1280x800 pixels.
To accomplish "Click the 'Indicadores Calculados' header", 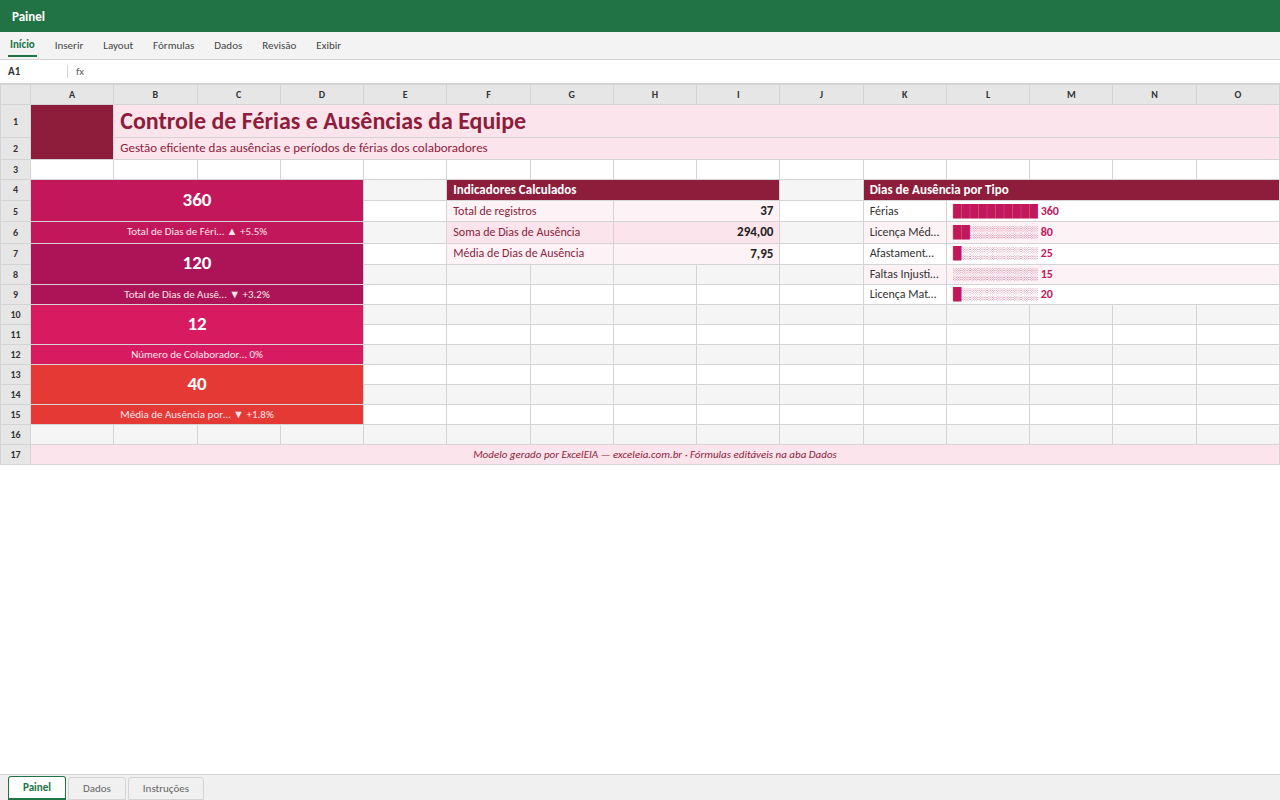I will pyautogui.click(x=613, y=190).
